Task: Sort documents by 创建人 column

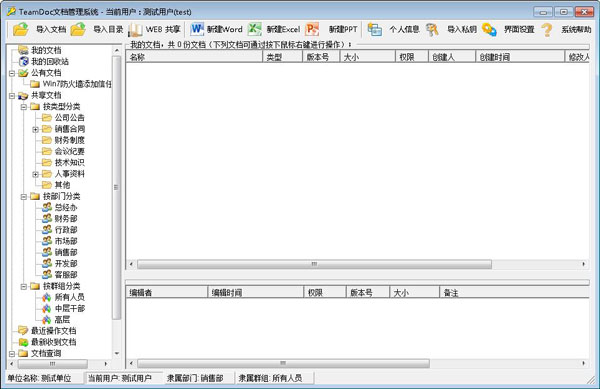Action: coord(452,57)
